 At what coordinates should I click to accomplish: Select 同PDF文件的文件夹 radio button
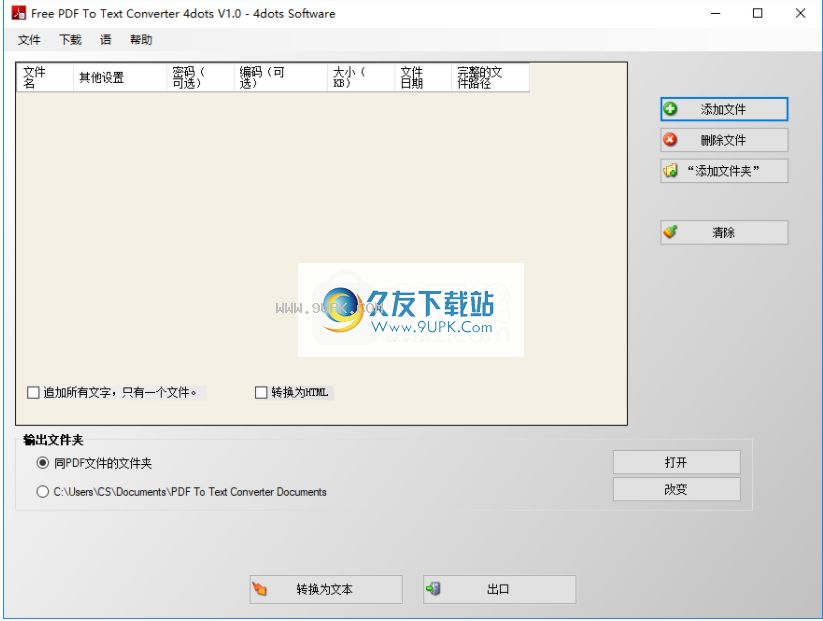pyautogui.click(x=43, y=463)
